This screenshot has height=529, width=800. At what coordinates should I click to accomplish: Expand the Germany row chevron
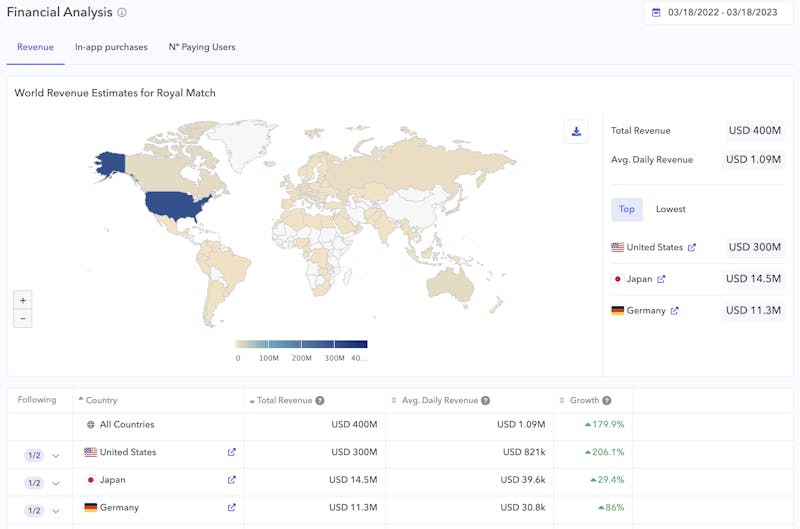click(56, 510)
